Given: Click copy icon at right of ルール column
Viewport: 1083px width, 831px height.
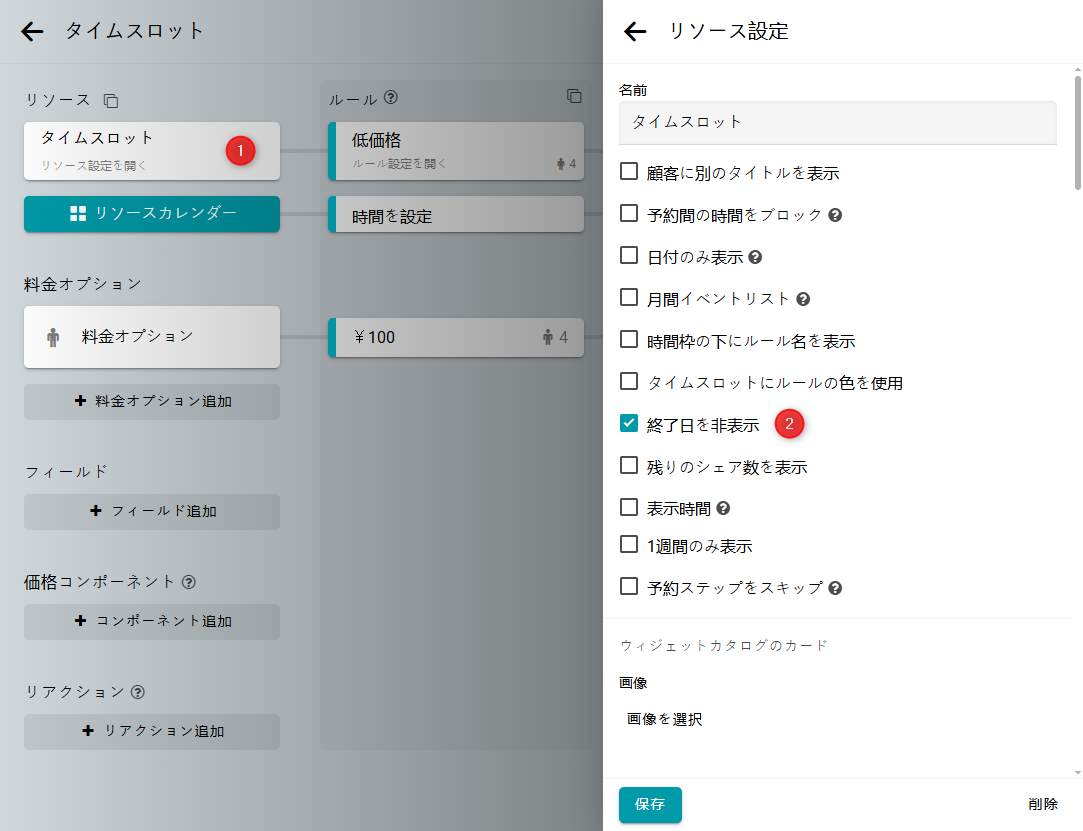Looking at the screenshot, I should pos(574,97).
